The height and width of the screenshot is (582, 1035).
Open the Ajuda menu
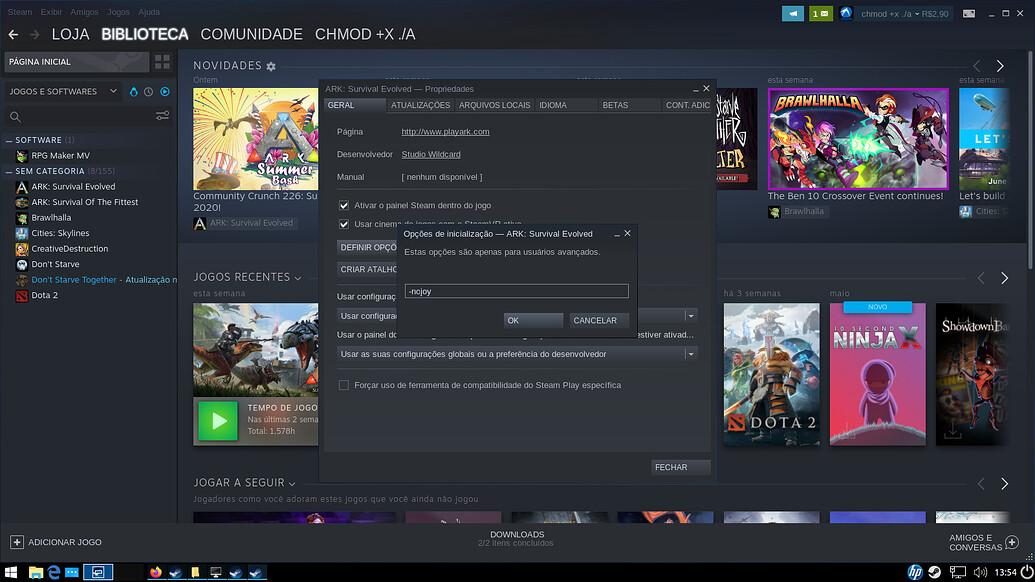pos(149,12)
